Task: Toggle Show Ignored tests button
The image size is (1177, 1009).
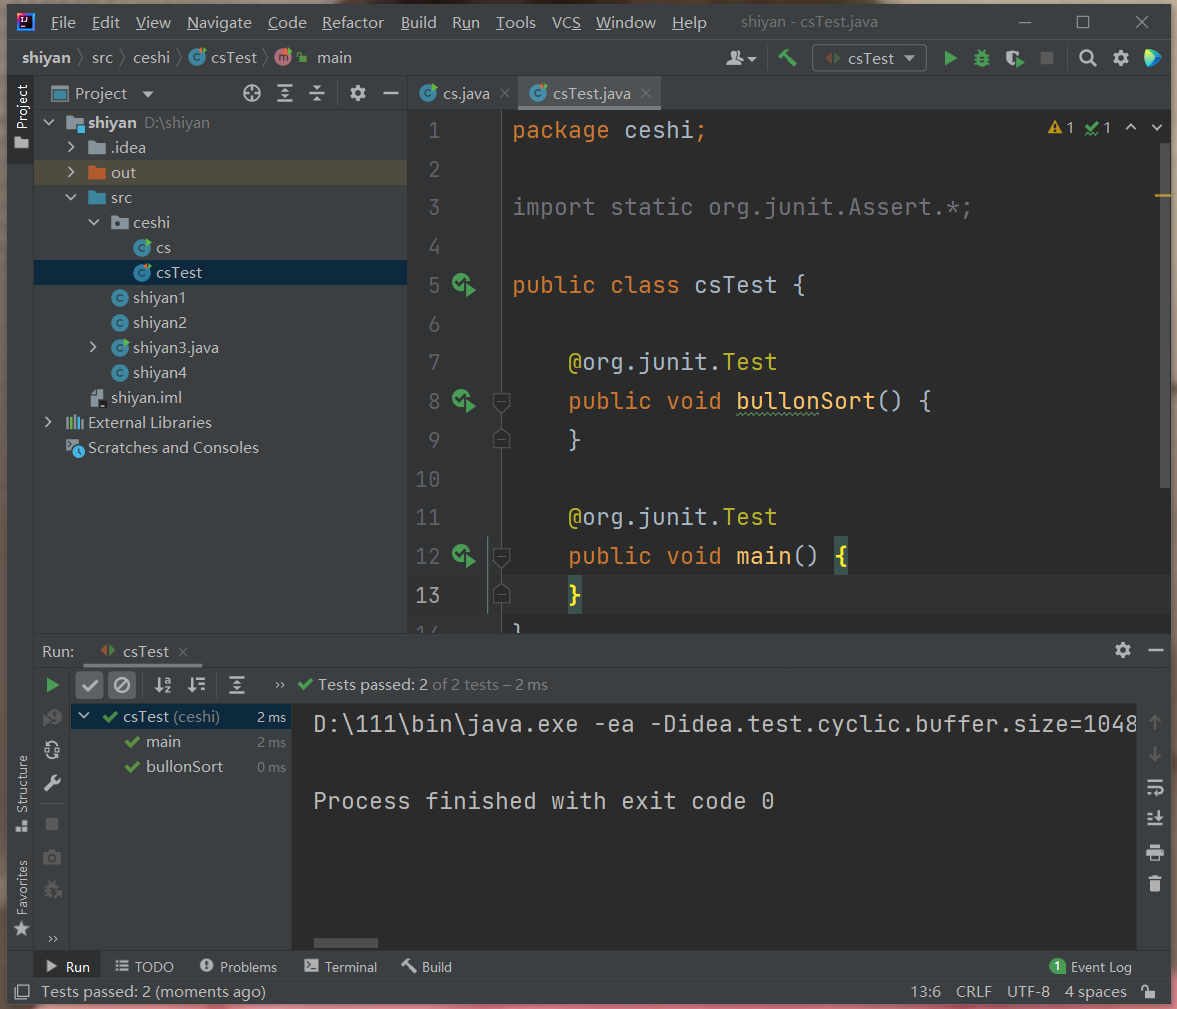Action: (x=122, y=685)
